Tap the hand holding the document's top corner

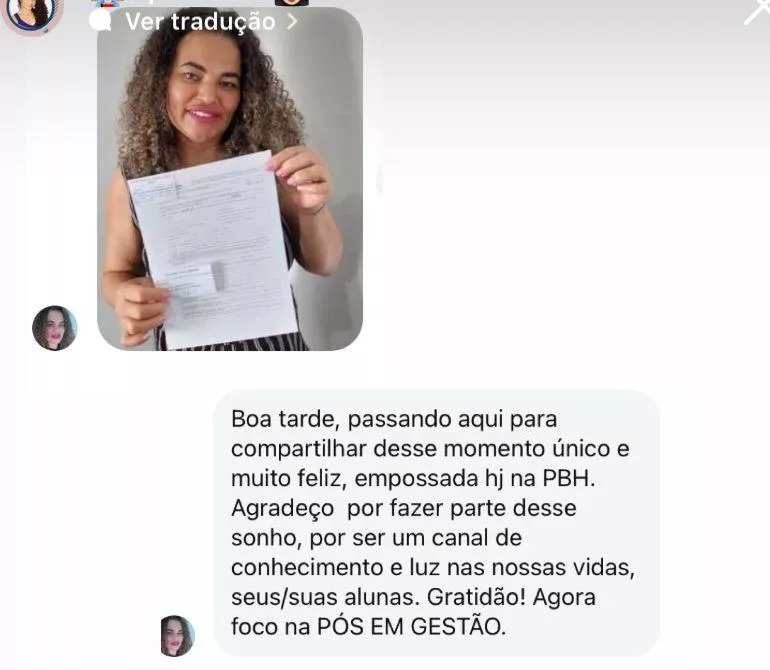[300, 177]
